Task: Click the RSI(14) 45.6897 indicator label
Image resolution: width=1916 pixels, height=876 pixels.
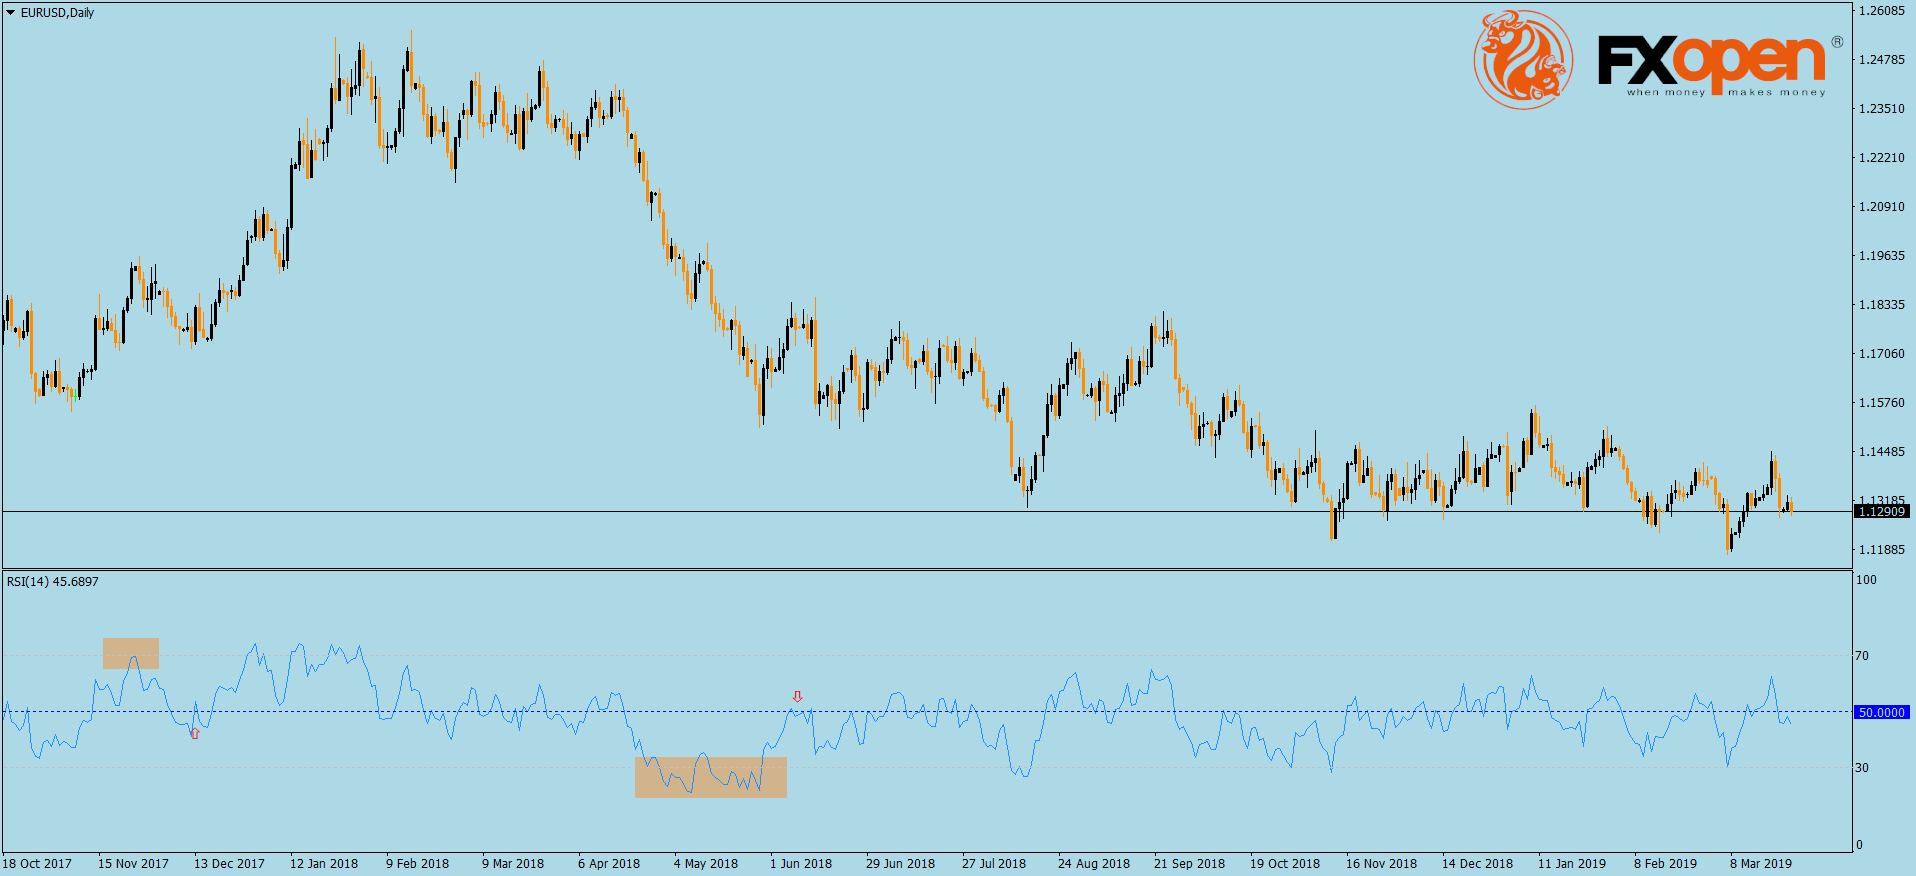Action: point(53,582)
